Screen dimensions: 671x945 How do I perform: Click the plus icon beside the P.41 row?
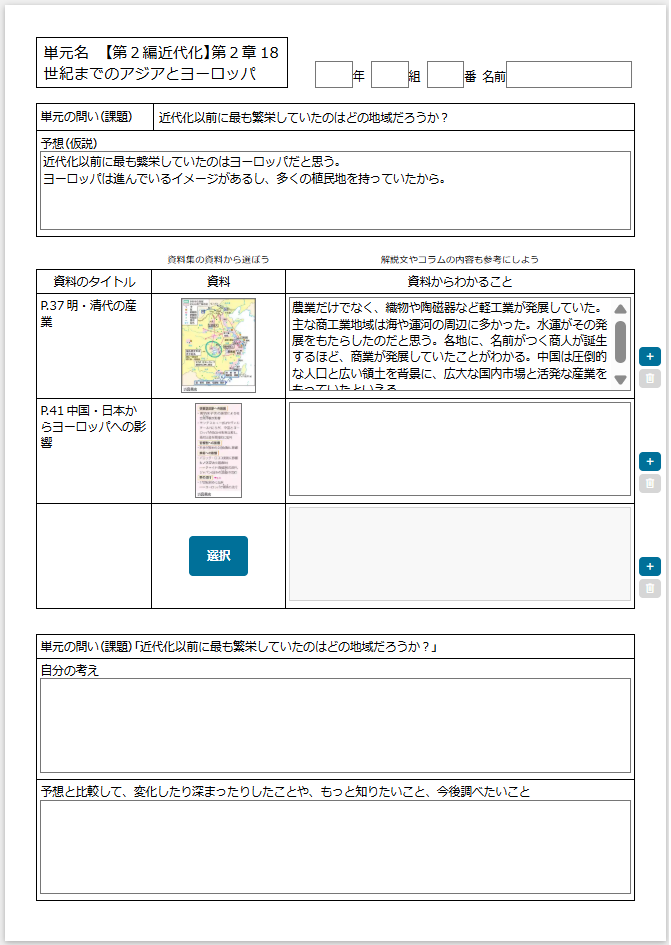(649, 461)
